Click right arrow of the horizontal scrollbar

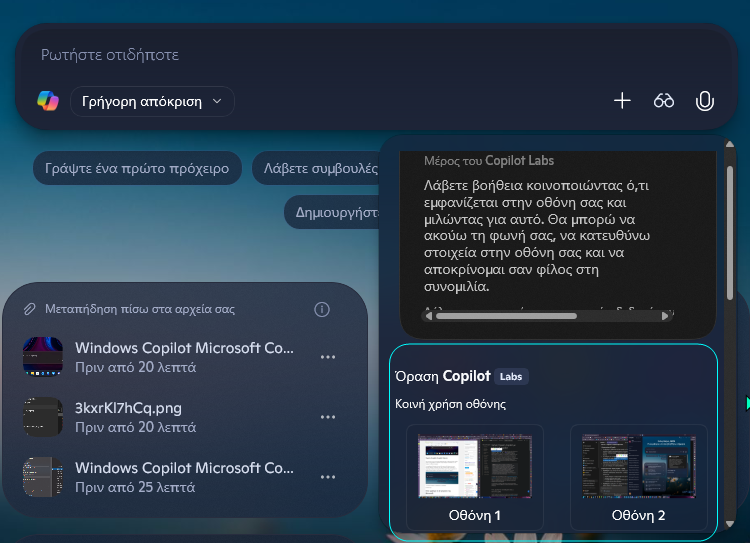click(x=667, y=316)
